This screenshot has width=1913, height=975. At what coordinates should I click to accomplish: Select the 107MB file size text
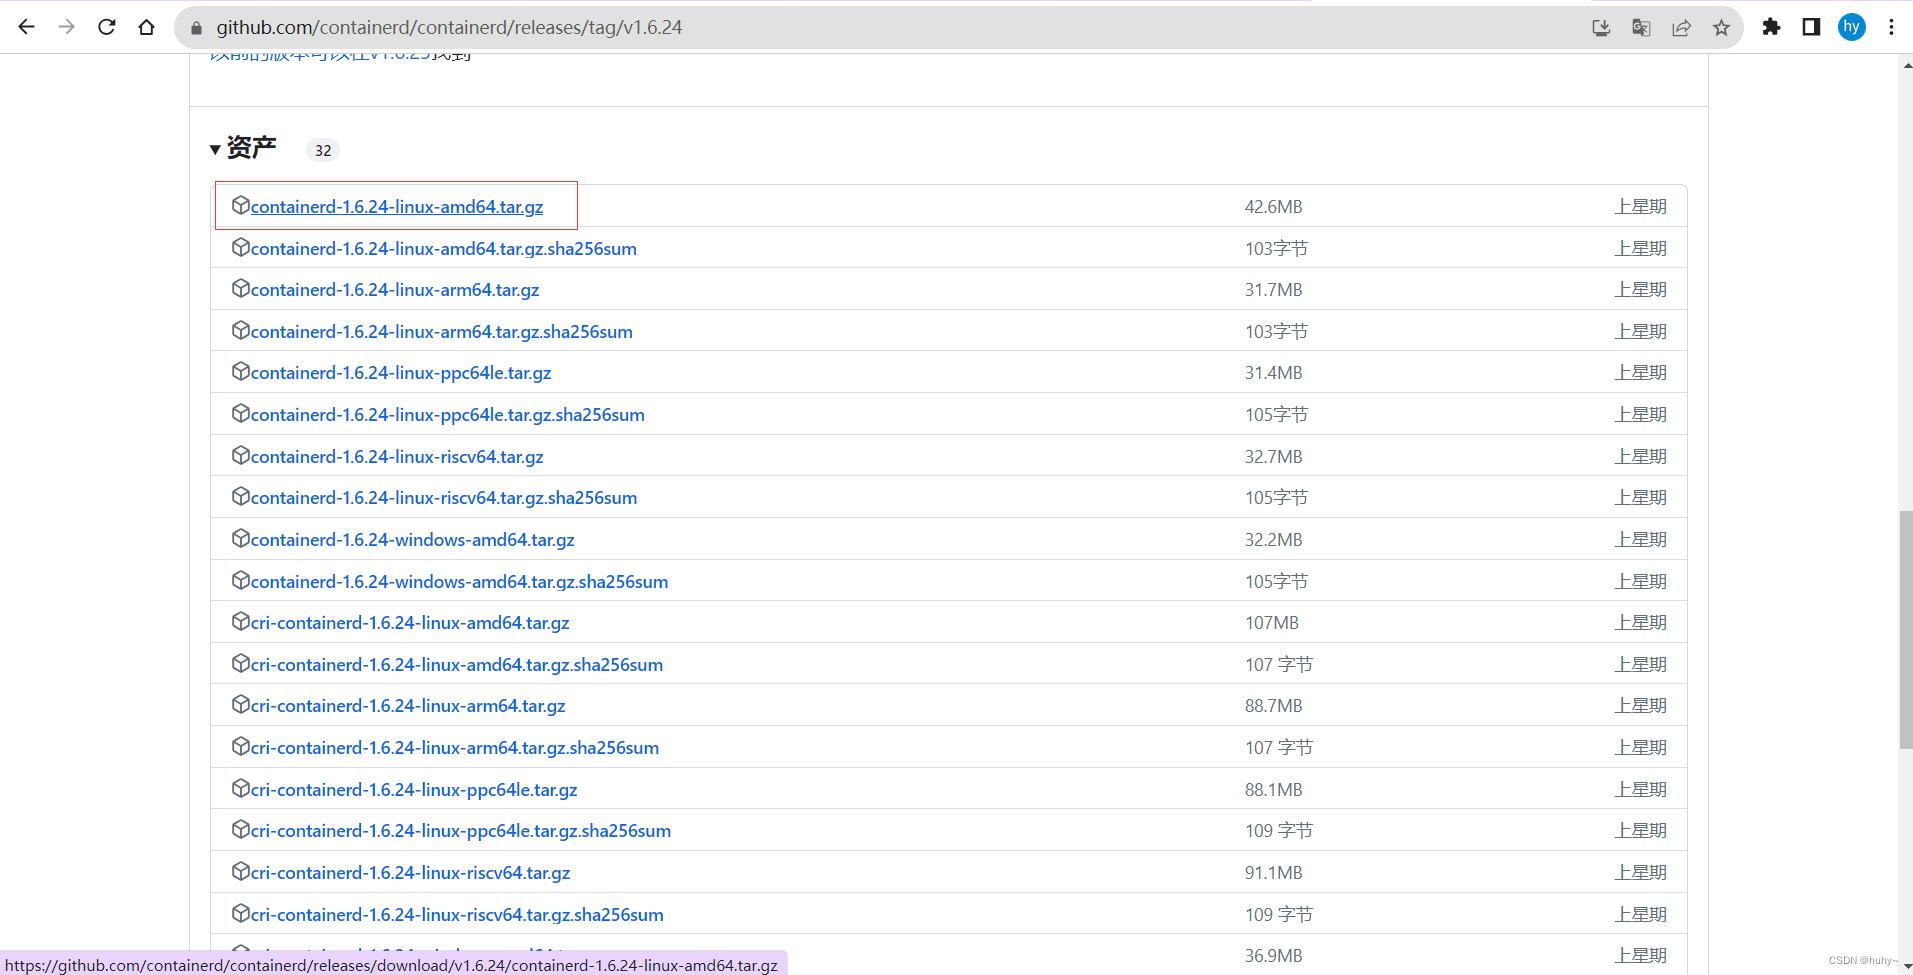[x=1271, y=623]
